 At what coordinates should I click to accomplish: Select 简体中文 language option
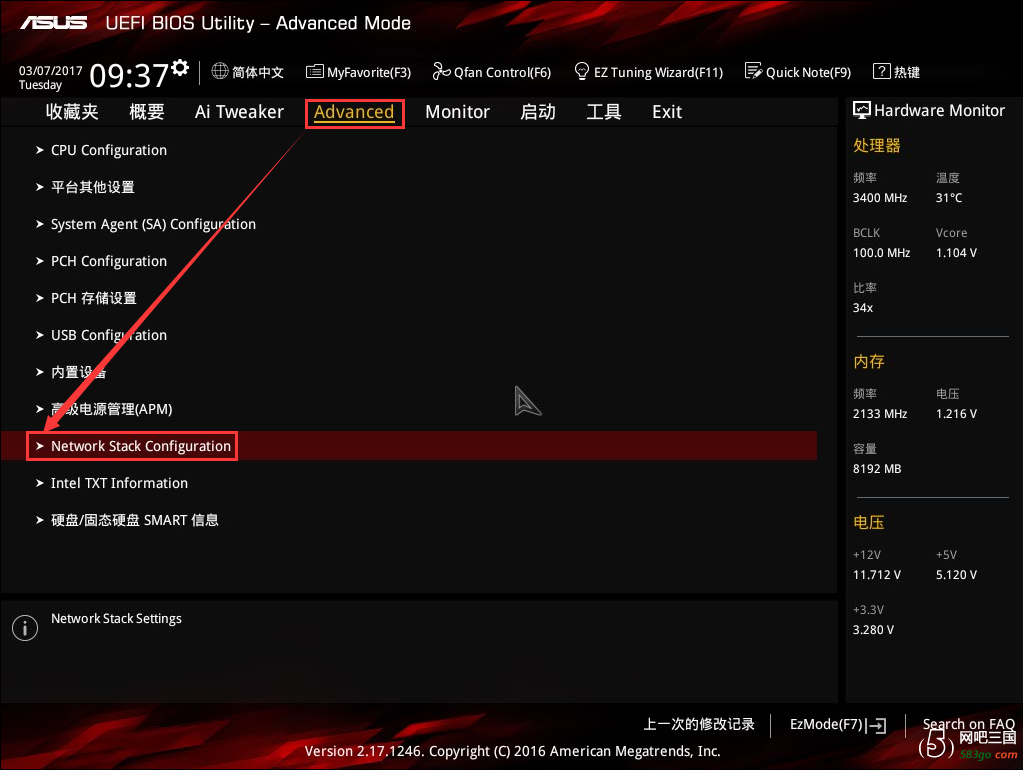pos(258,72)
